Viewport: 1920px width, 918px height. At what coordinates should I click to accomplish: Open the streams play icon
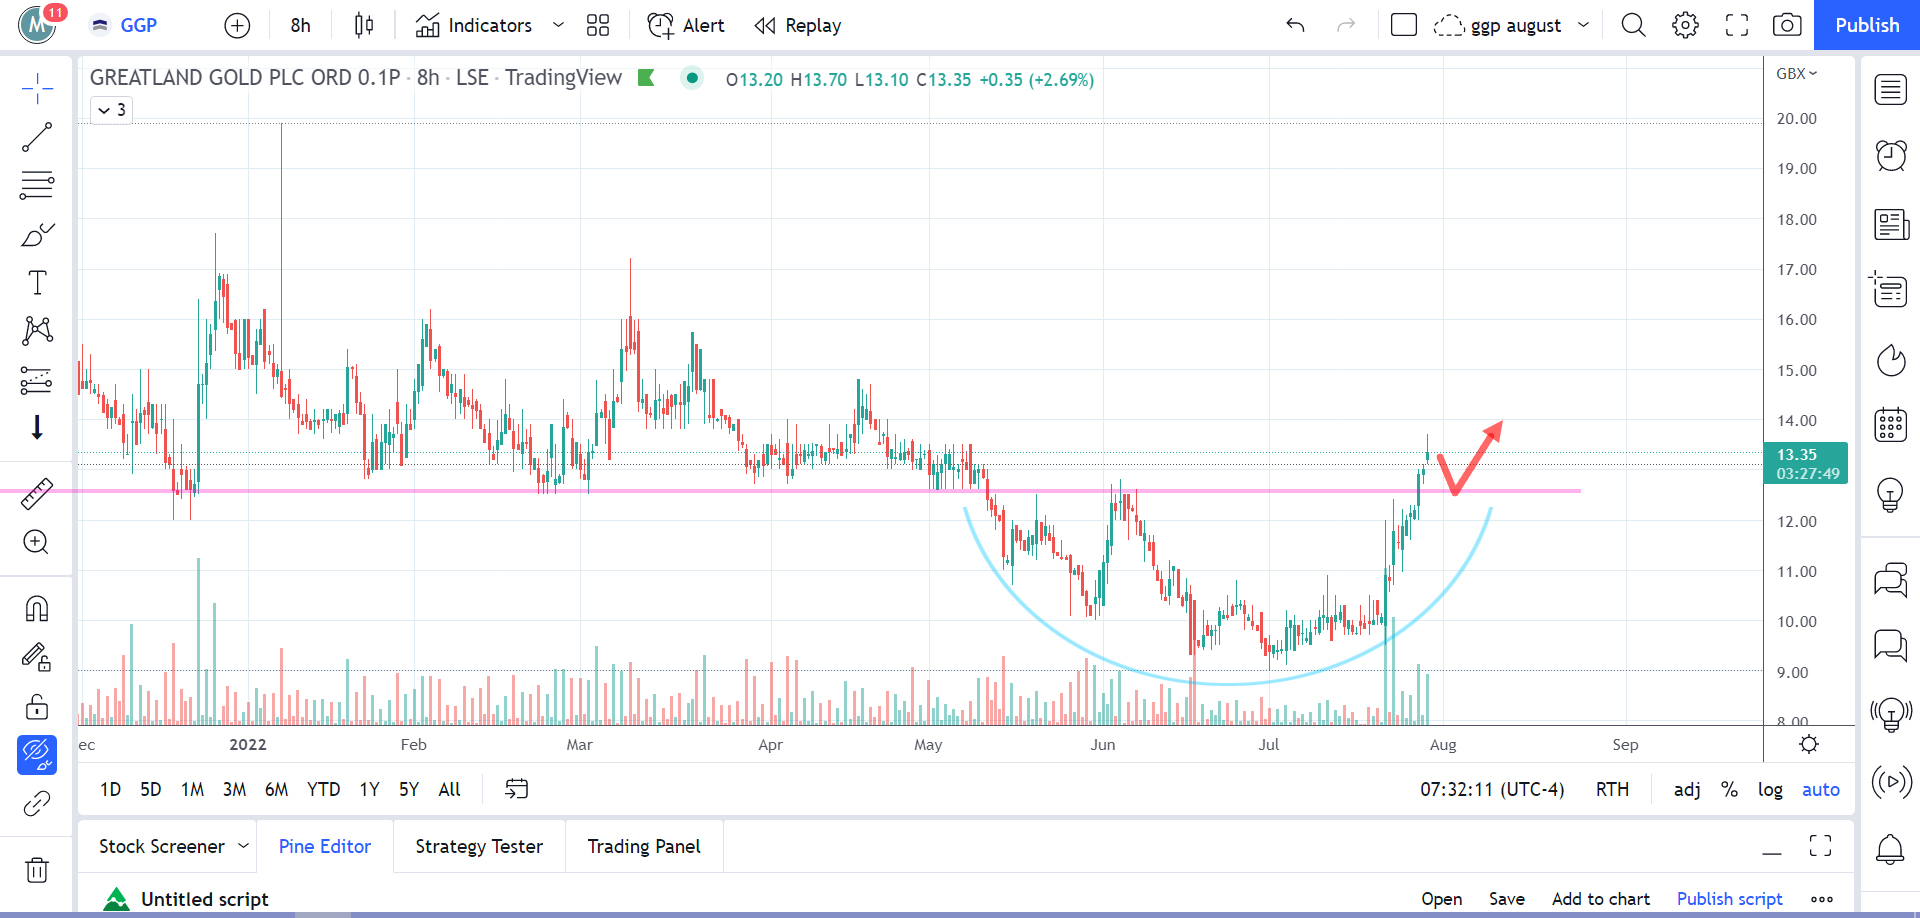click(1890, 781)
